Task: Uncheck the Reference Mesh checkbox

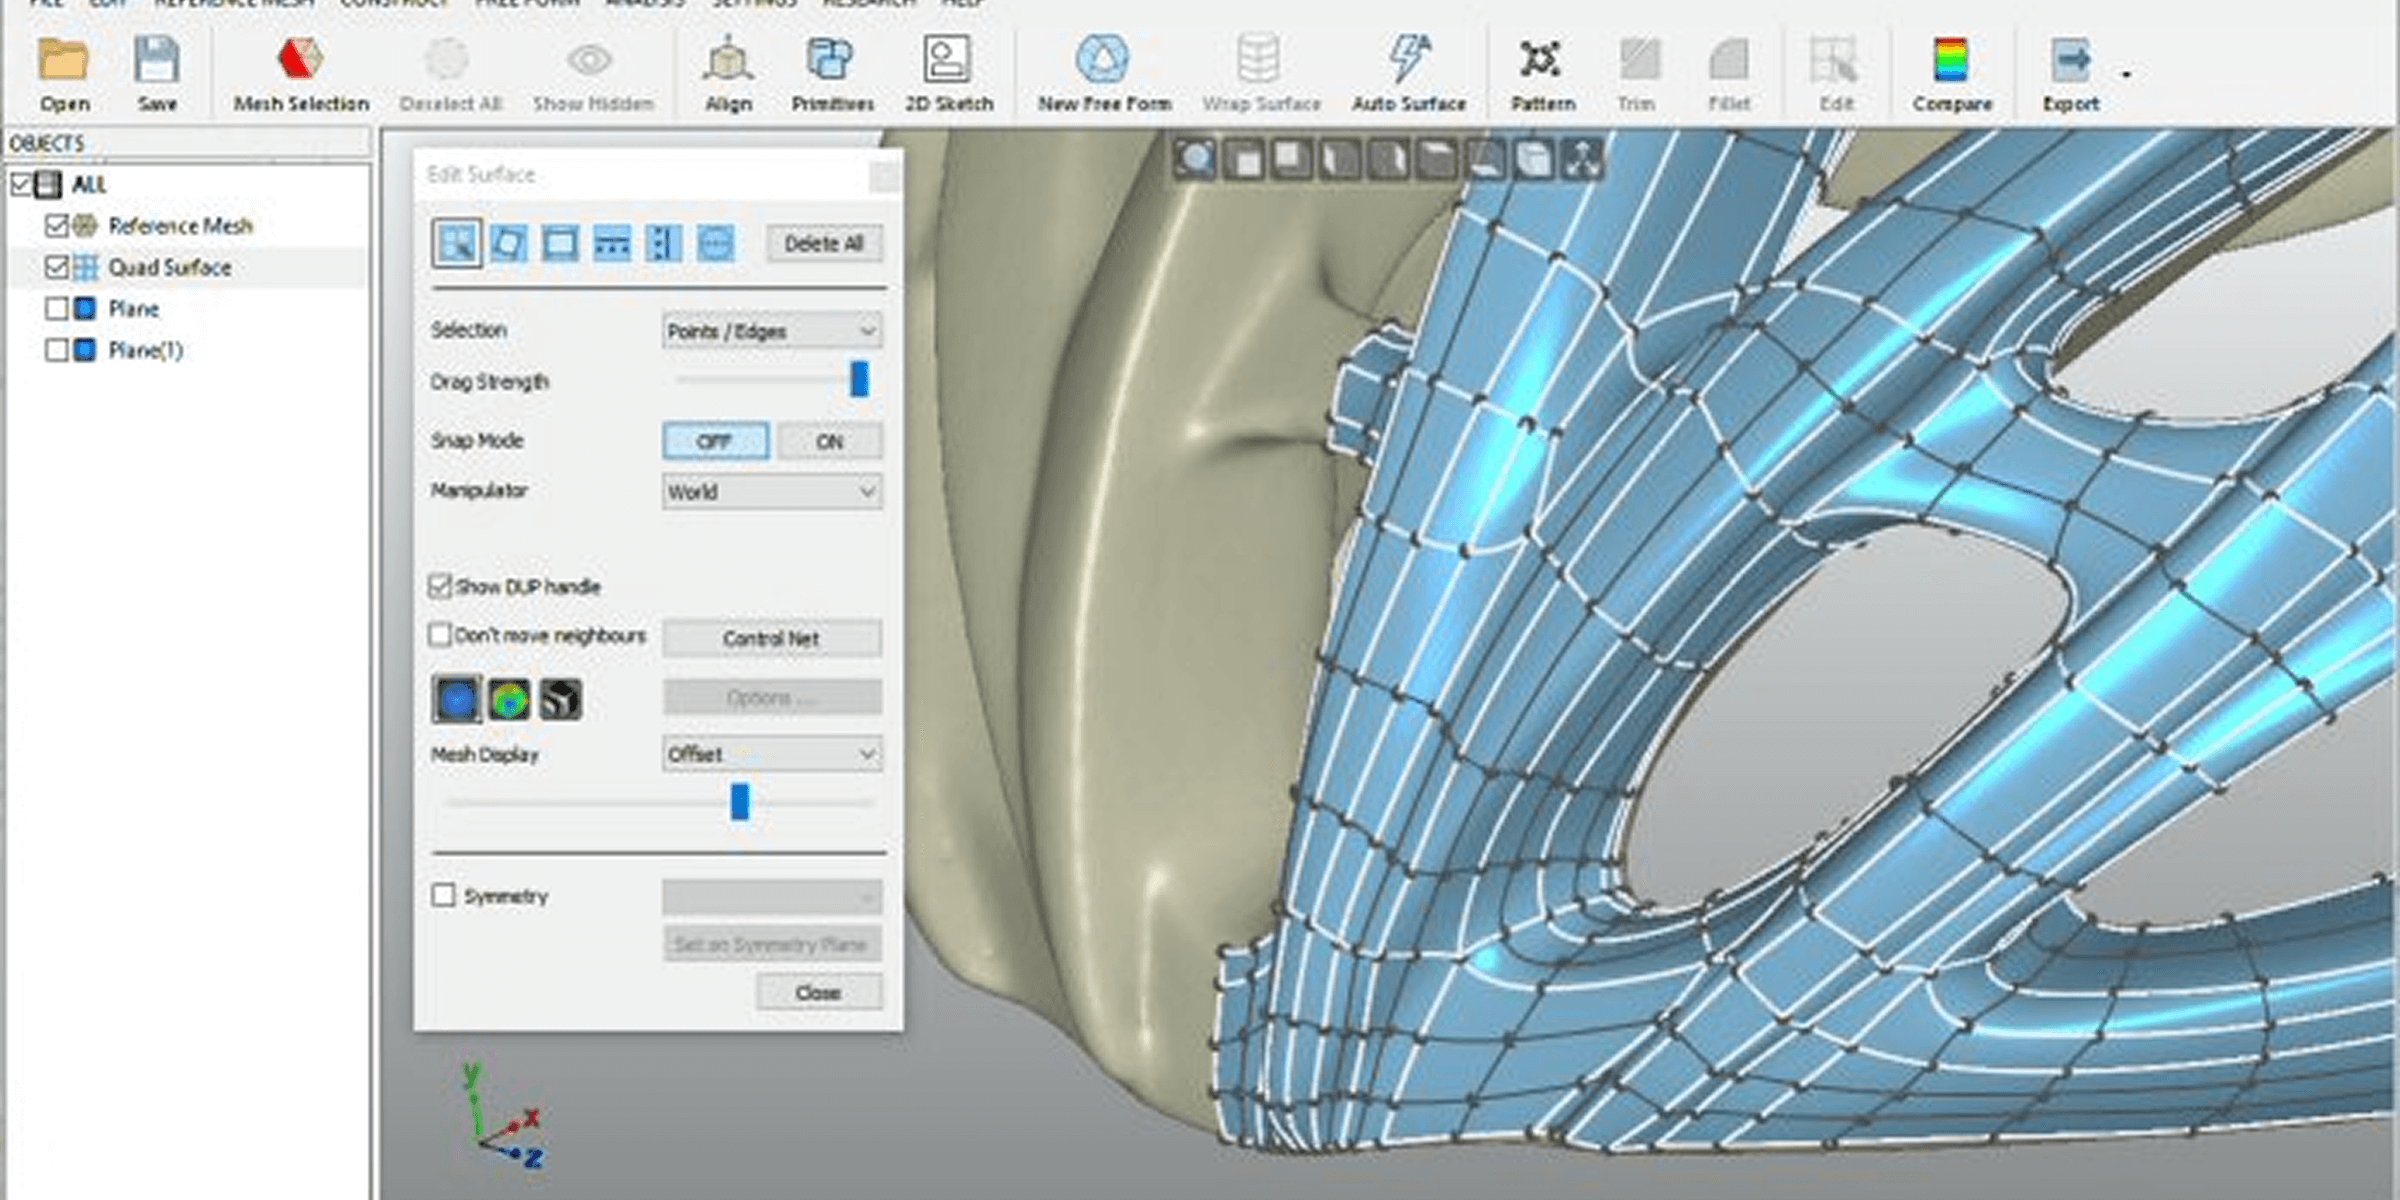Action: [x=57, y=226]
